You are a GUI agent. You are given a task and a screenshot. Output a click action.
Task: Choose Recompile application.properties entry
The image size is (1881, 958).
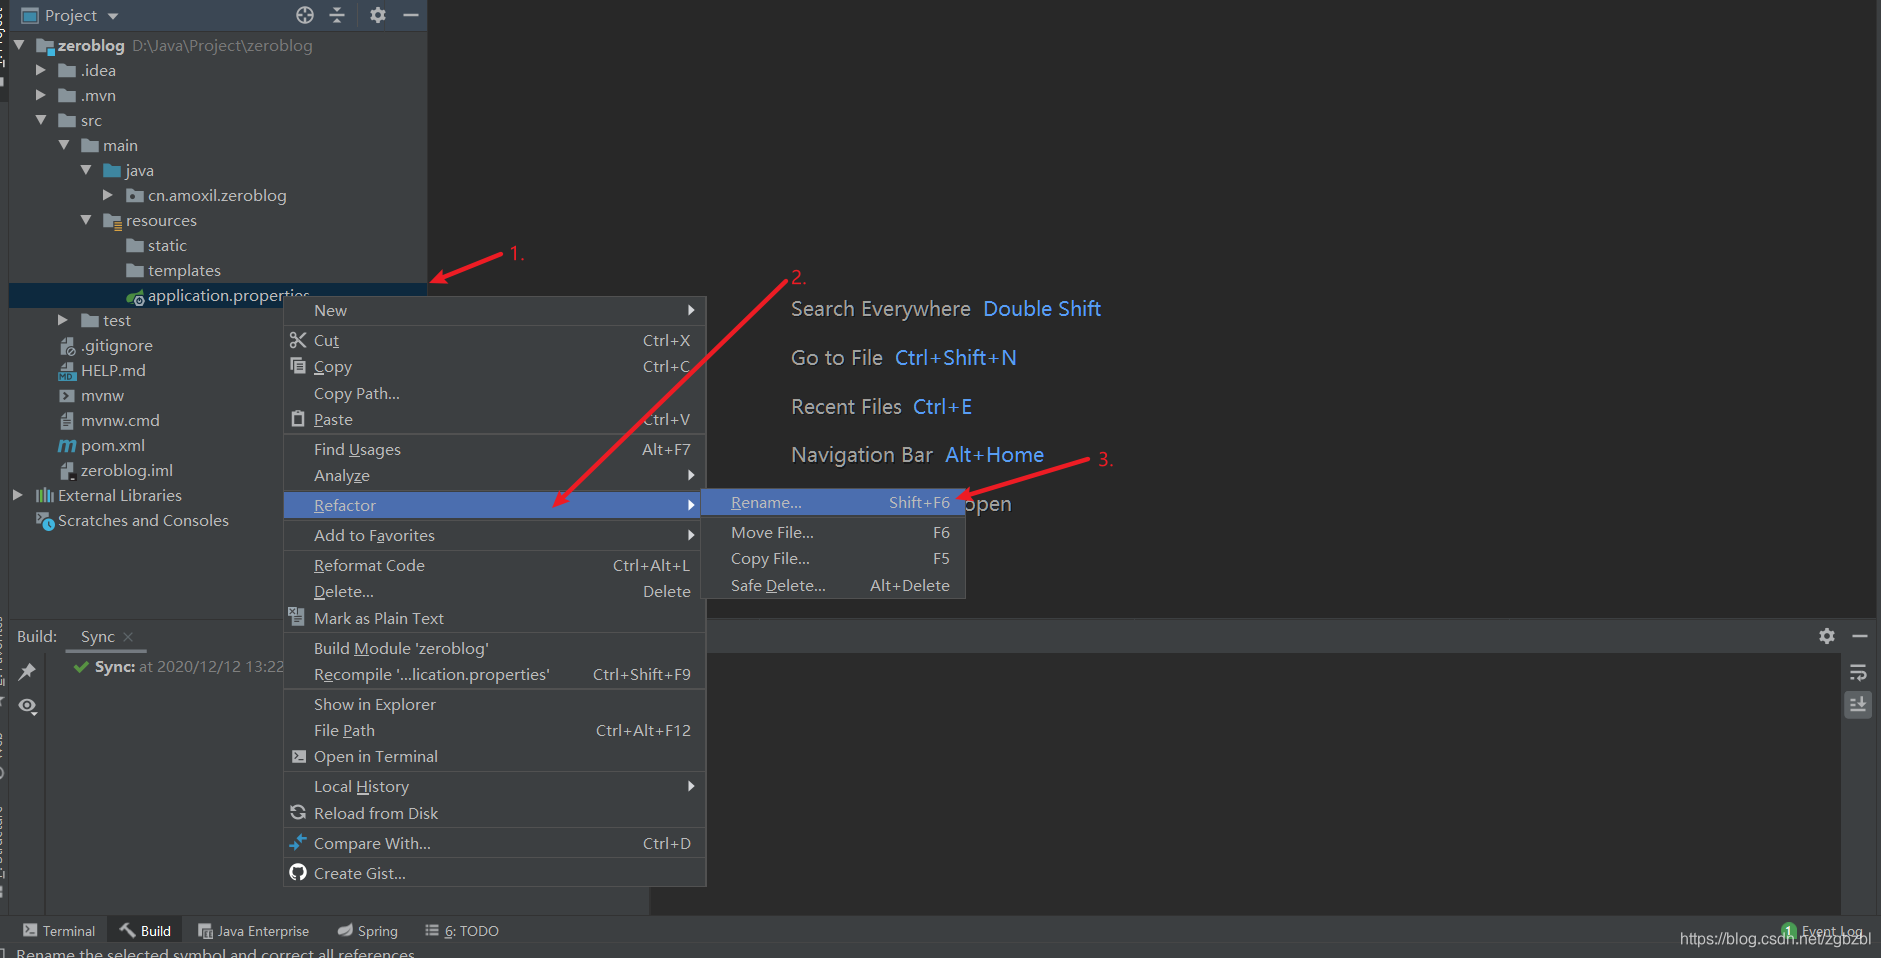click(495, 674)
